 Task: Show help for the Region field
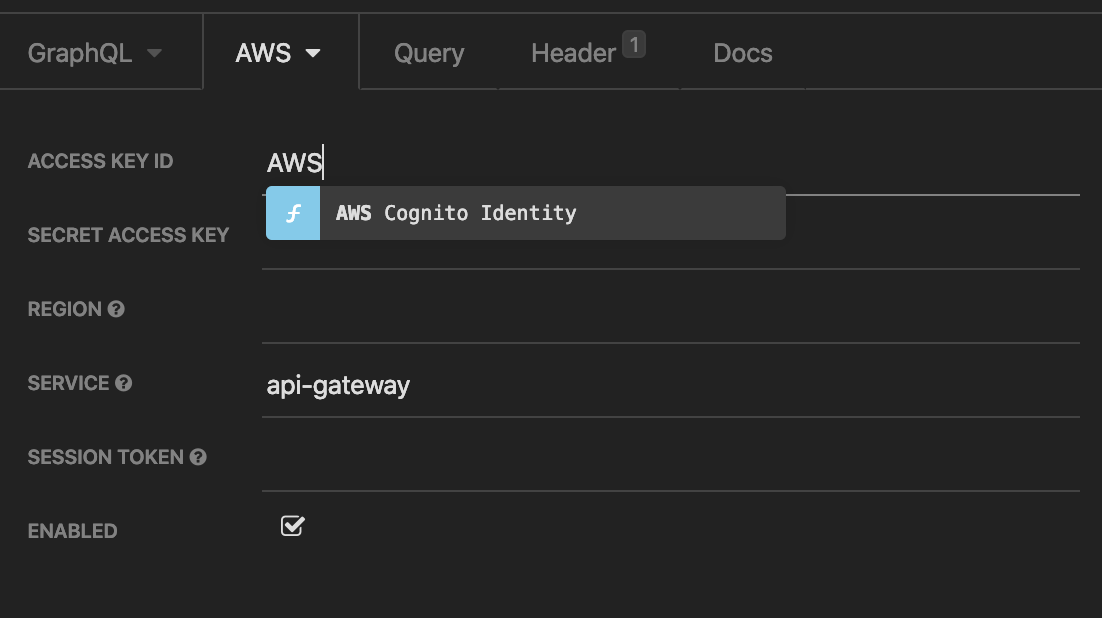pos(116,309)
